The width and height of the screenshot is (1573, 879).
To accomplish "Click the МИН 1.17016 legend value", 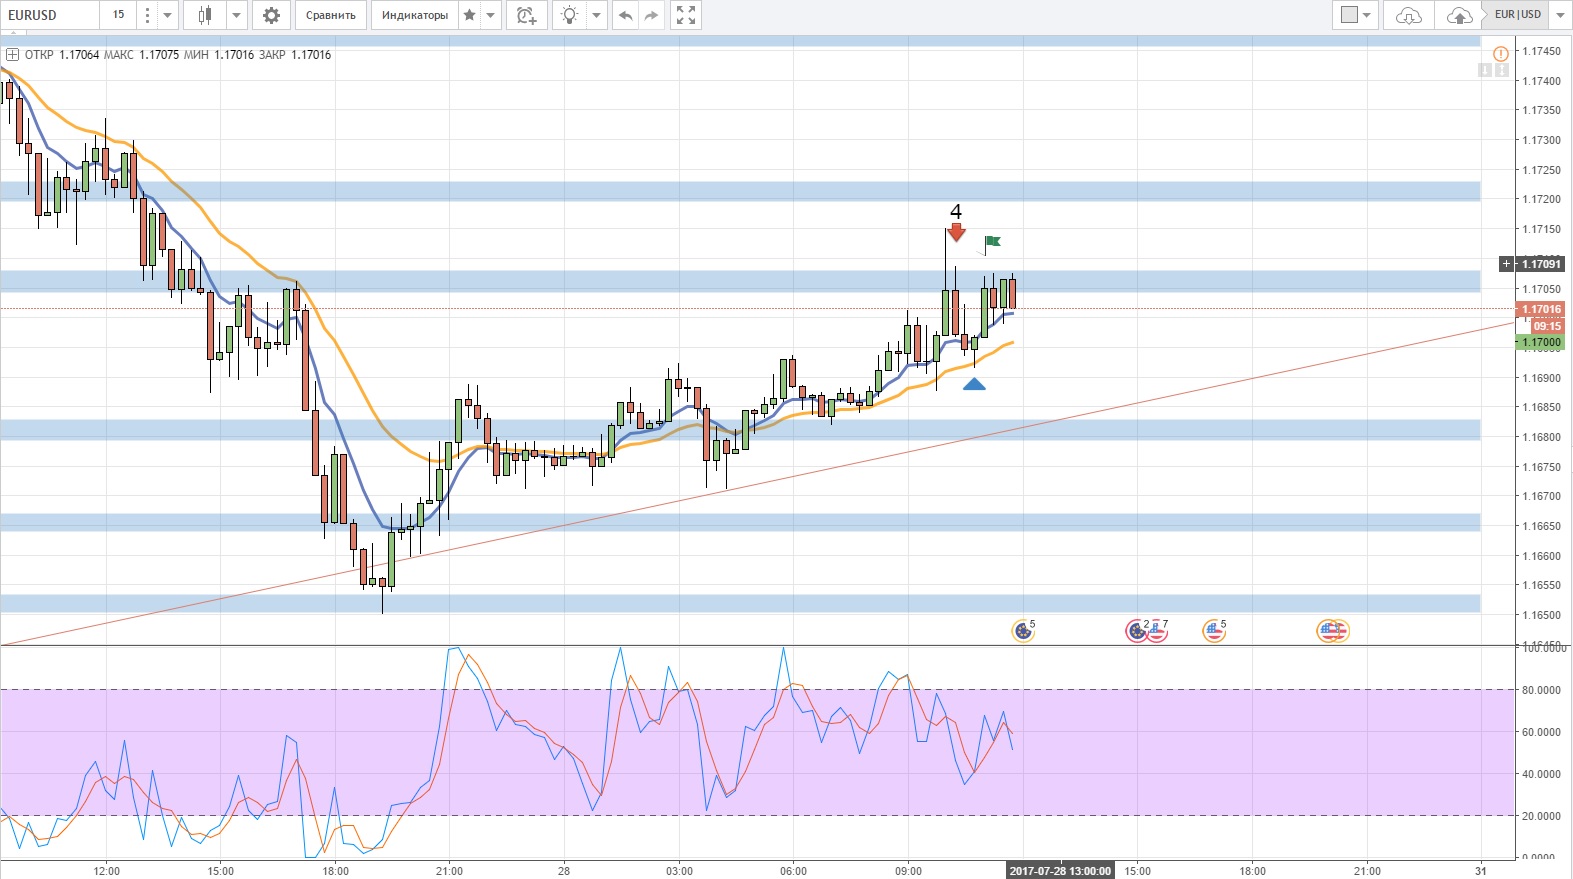I will (219, 55).
